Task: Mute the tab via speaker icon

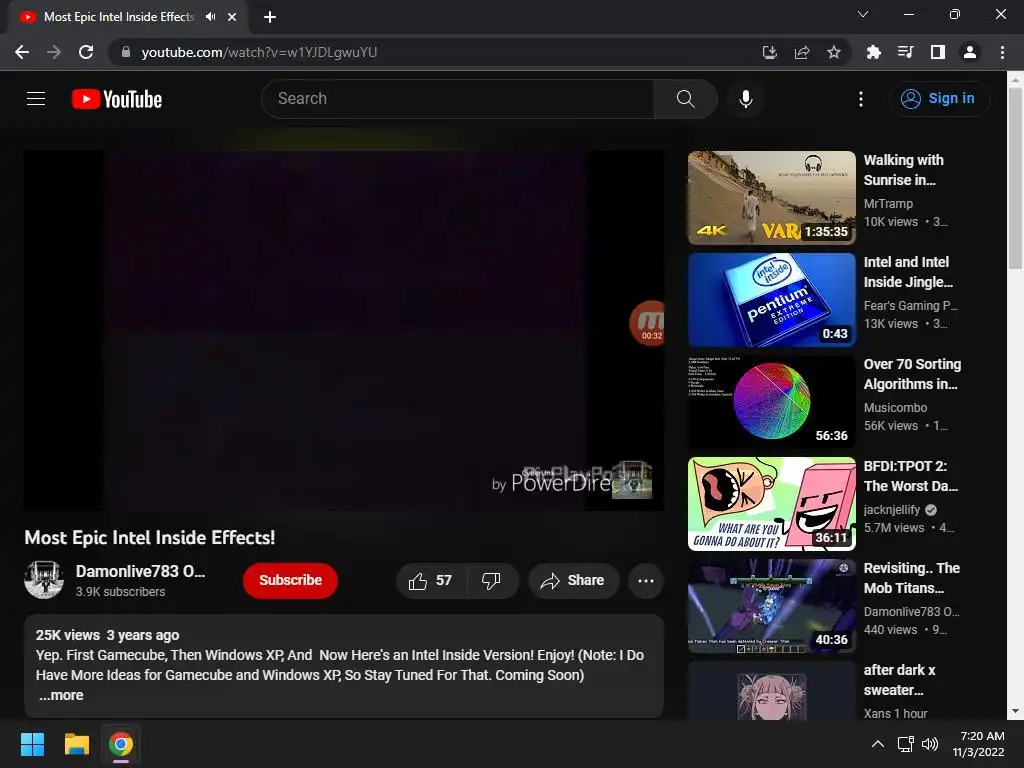Action: point(210,17)
